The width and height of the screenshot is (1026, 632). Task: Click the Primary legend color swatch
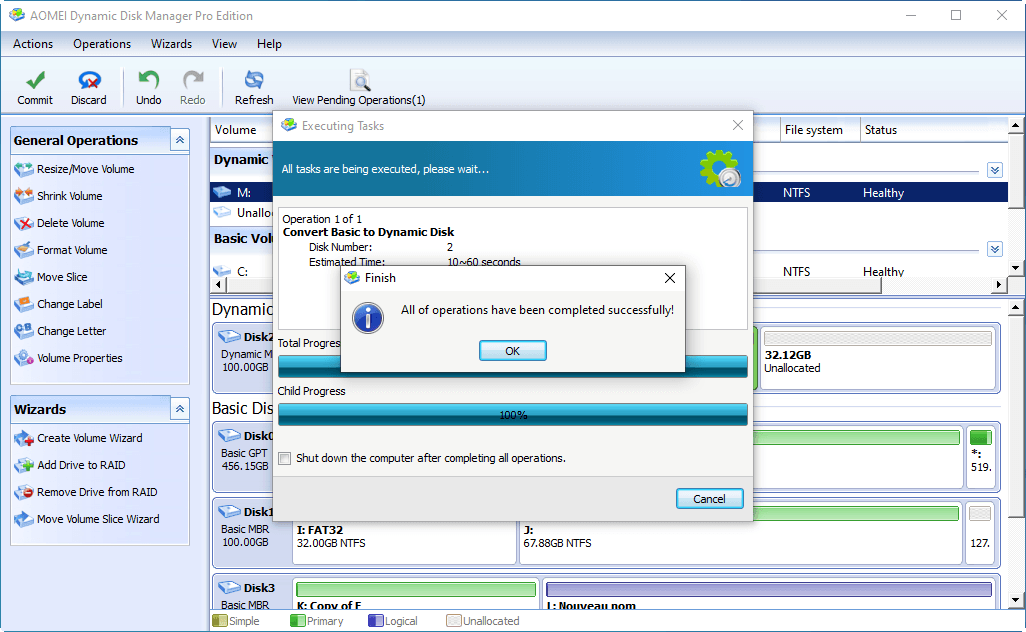coord(297,620)
